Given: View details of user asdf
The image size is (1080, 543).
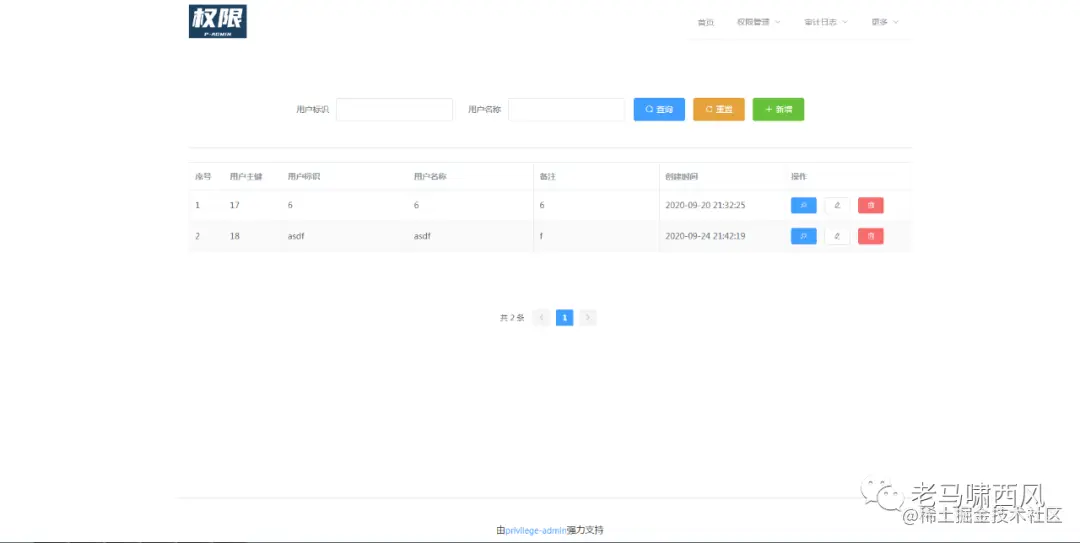Looking at the screenshot, I should (x=804, y=236).
